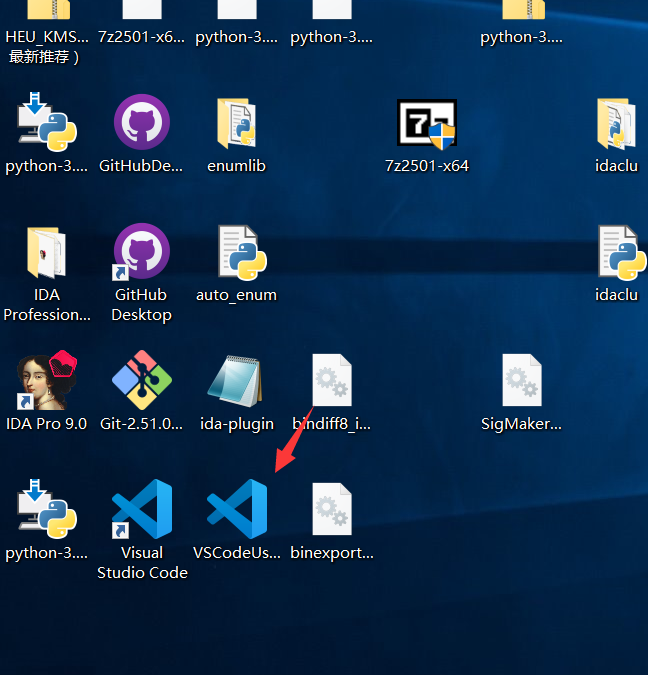Select the 7z2501-x64 installer icon
Image resolution: width=648 pixels, height=675 pixels.
point(427,124)
